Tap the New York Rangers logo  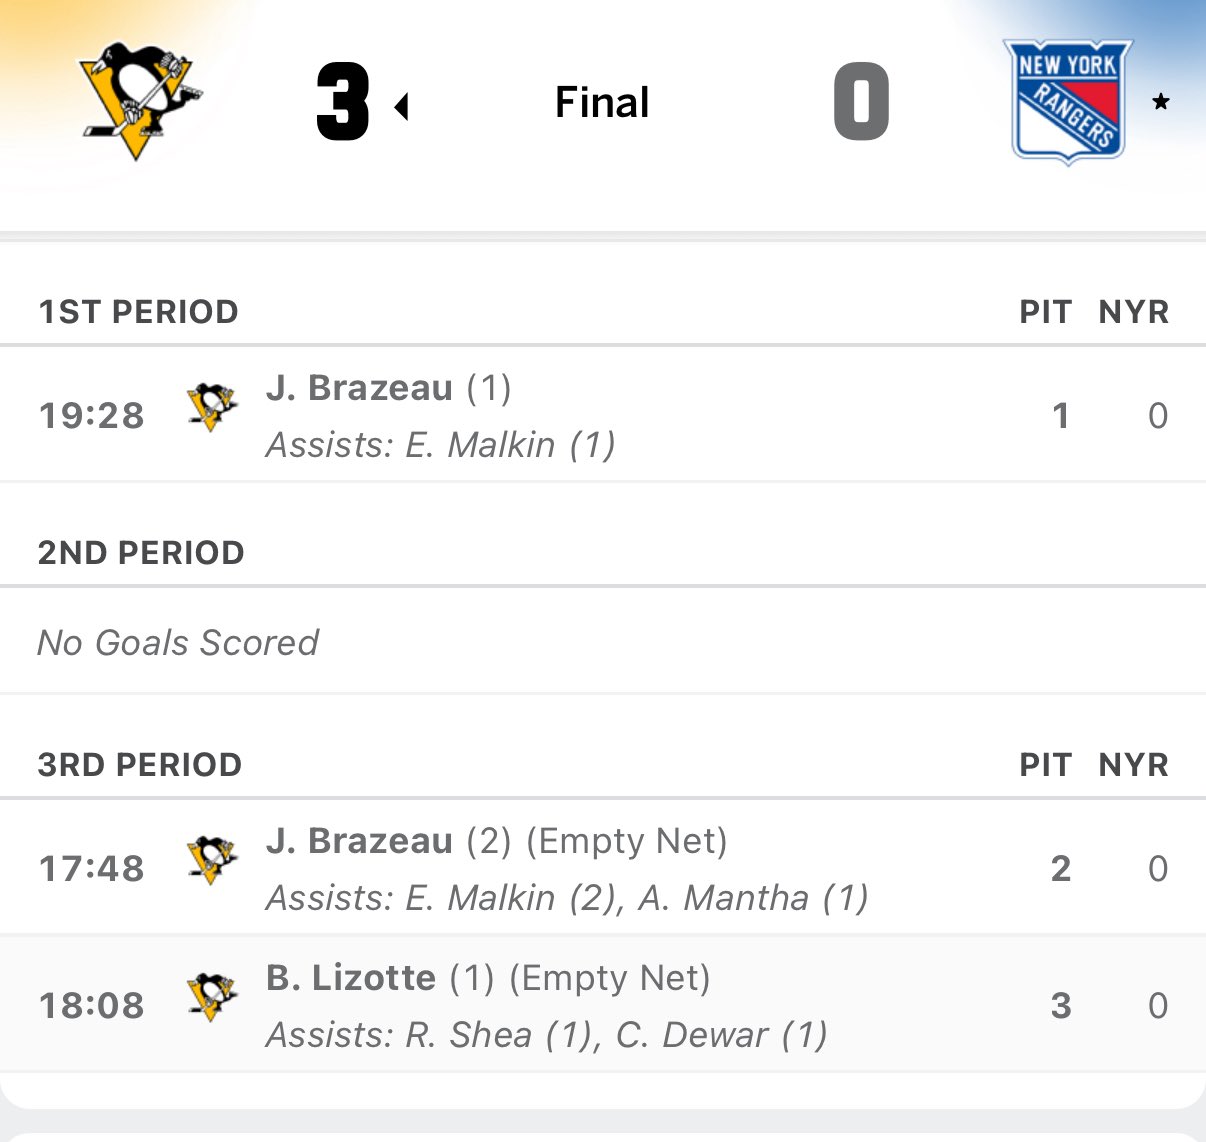coord(1067,101)
